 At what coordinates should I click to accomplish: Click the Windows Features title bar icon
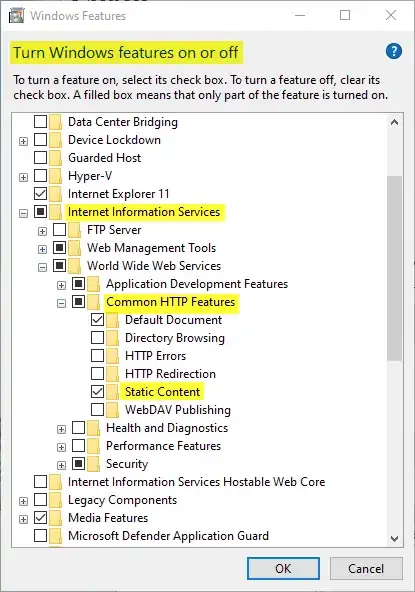coord(16,16)
